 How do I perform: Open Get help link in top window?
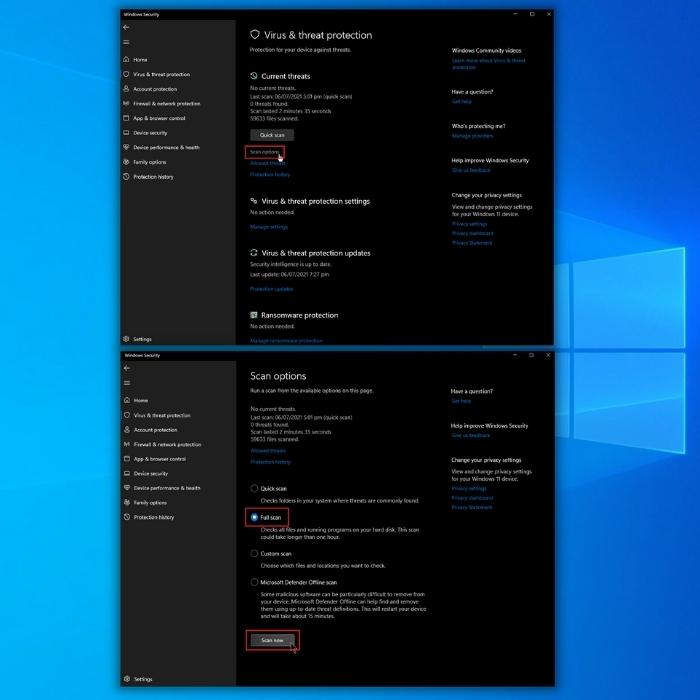(x=462, y=101)
